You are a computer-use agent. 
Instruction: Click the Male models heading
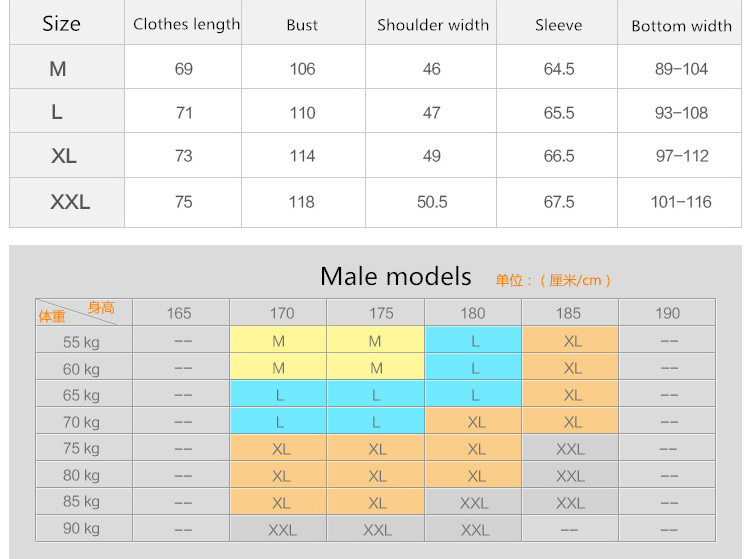click(x=396, y=276)
